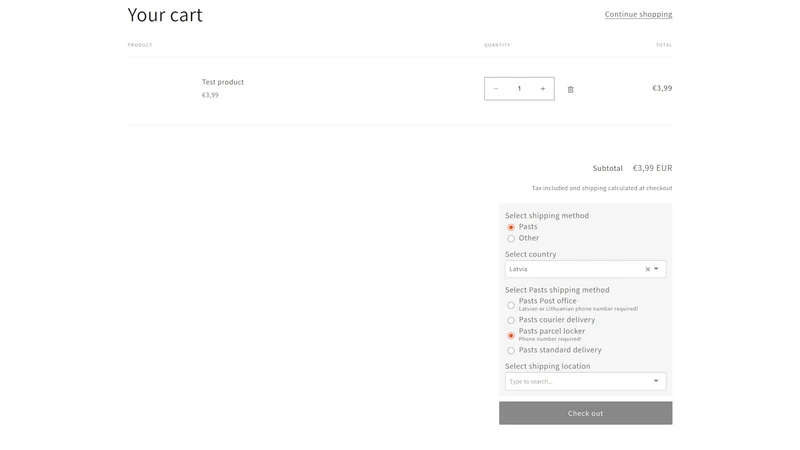Click the Subtotal €3,99 EUR amount

(652, 168)
